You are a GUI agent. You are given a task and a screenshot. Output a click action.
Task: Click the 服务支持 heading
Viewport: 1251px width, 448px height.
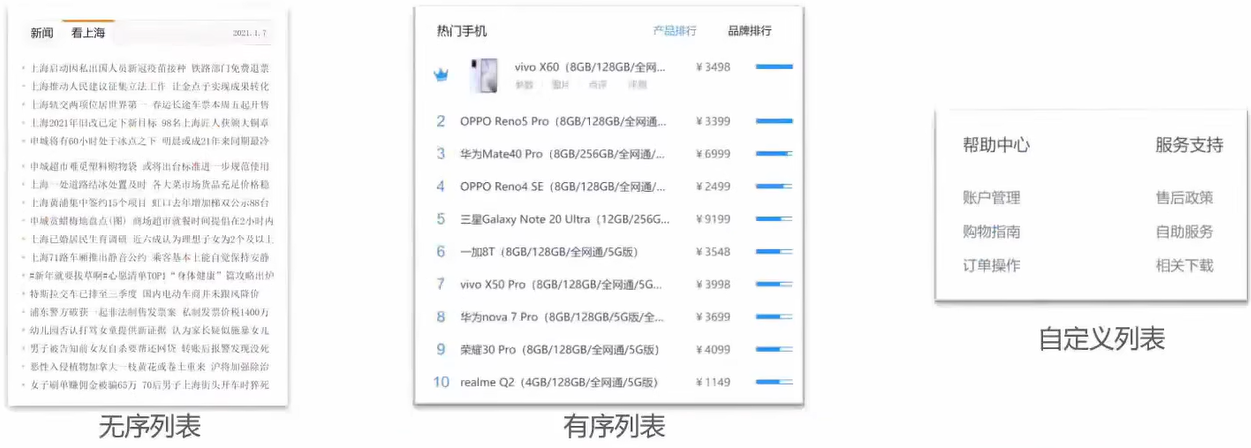coord(1189,145)
